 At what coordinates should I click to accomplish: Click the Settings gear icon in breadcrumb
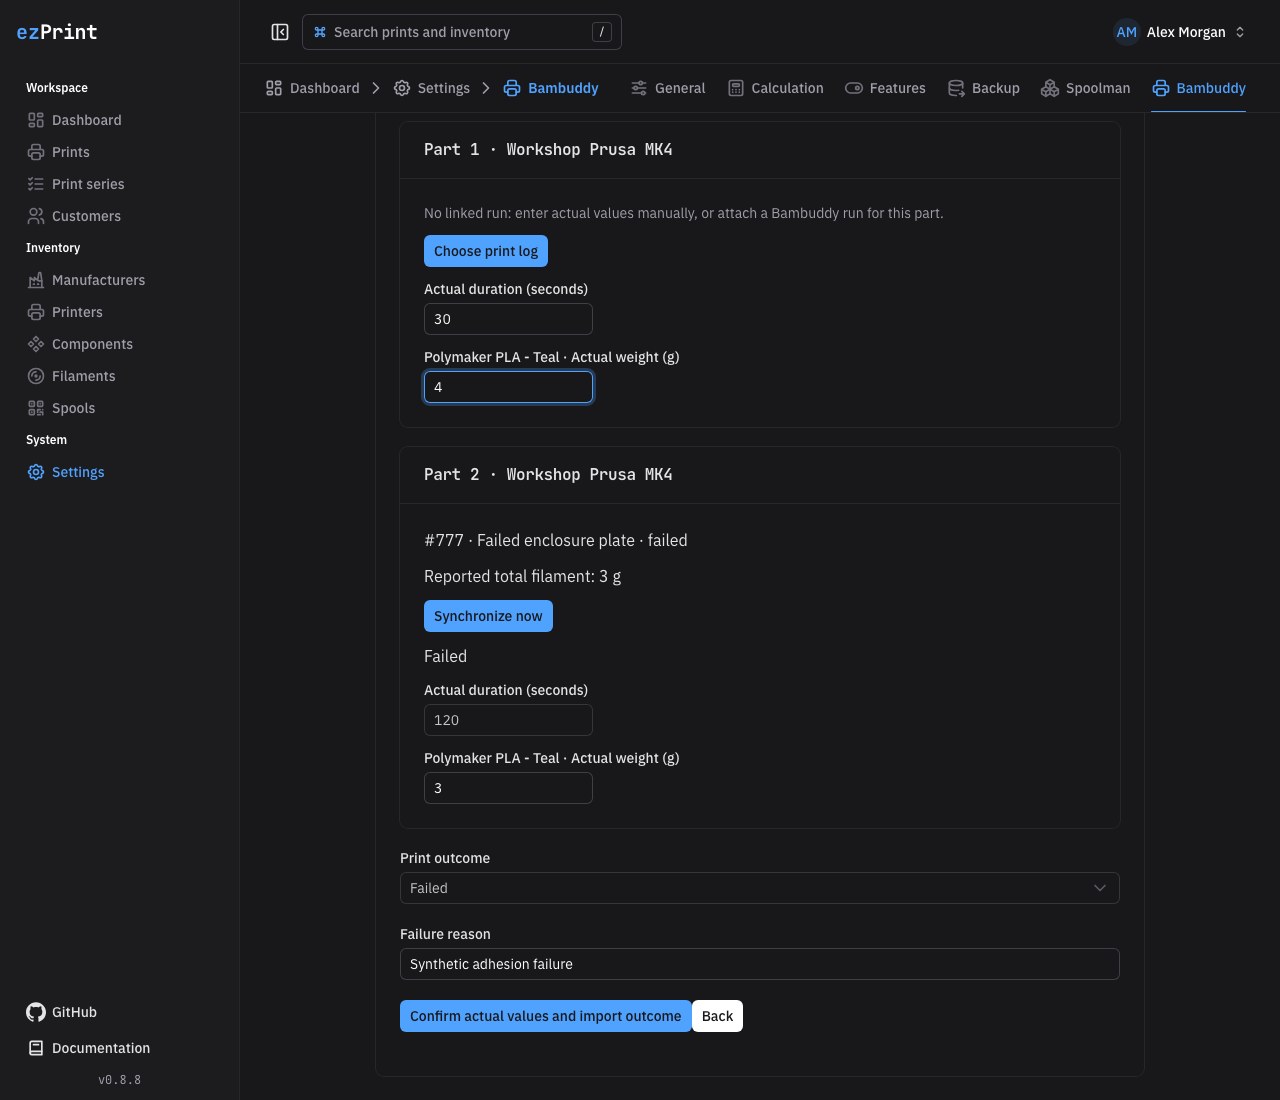(402, 88)
